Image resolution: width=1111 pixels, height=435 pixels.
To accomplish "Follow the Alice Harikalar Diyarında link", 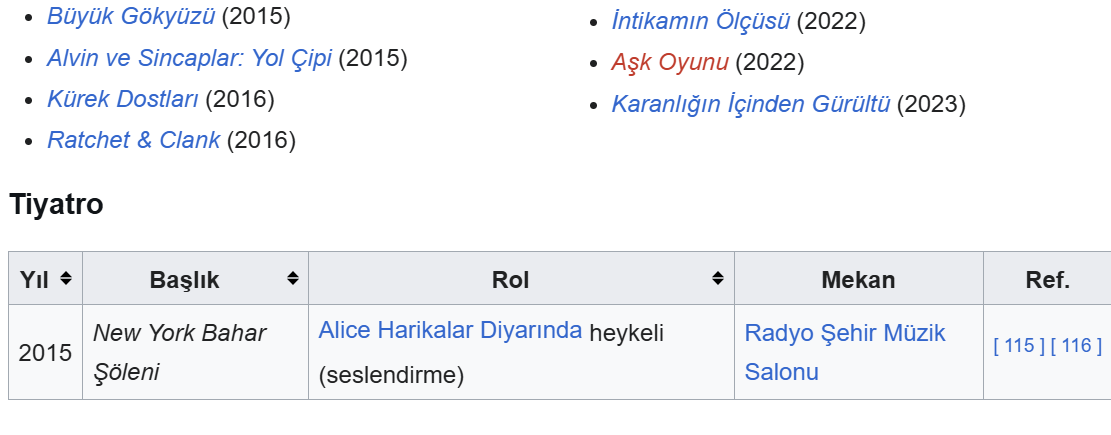I will (450, 331).
